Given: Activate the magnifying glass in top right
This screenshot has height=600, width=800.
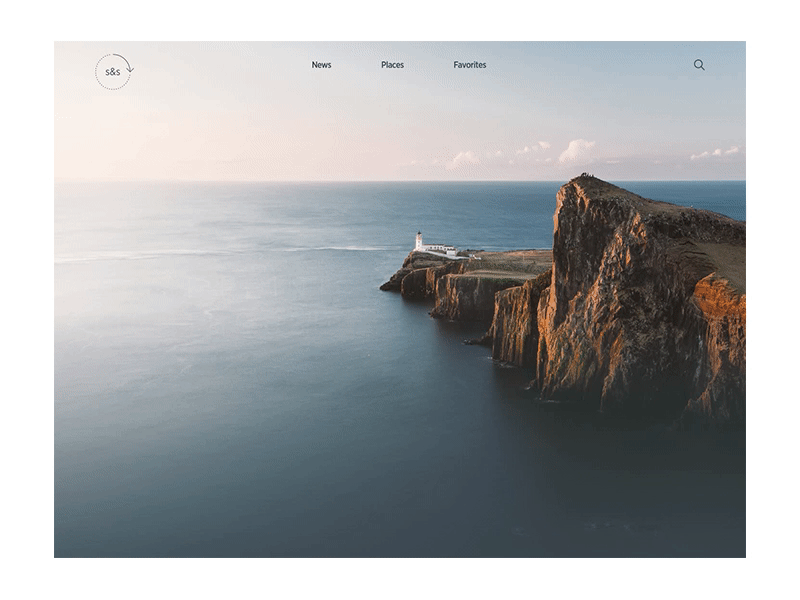Looking at the screenshot, I should click(x=699, y=63).
